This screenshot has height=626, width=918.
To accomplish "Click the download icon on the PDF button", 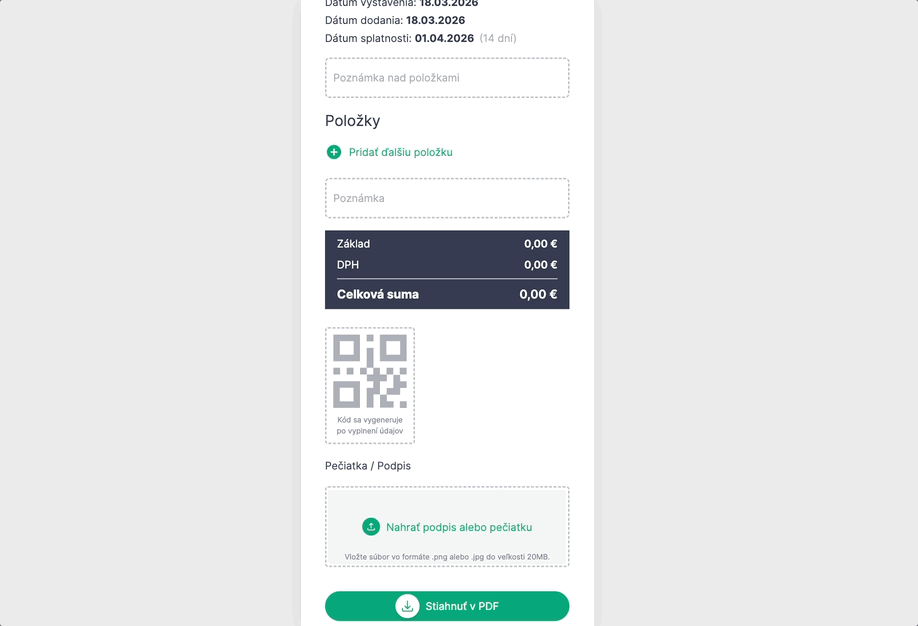I will tap(407, 606).
